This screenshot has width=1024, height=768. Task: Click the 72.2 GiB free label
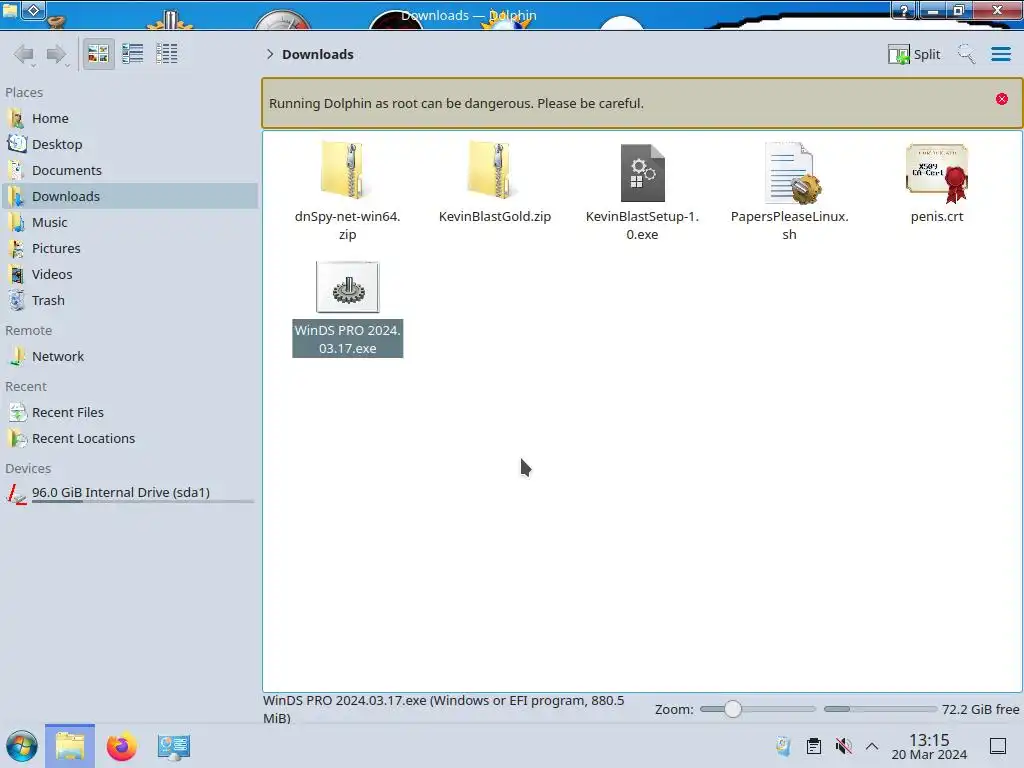coord(980,709)
